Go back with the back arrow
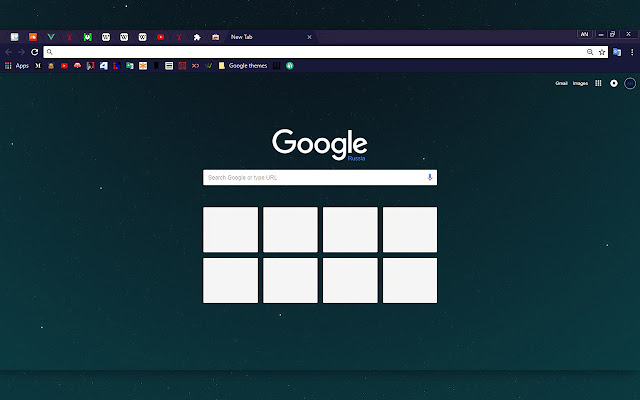 9,52
